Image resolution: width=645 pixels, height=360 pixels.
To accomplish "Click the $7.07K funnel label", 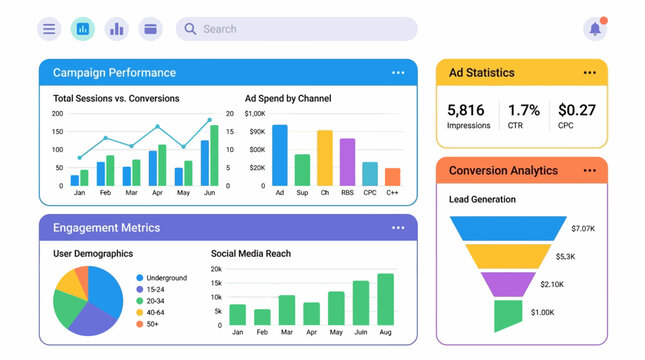I will click(583, 228).
